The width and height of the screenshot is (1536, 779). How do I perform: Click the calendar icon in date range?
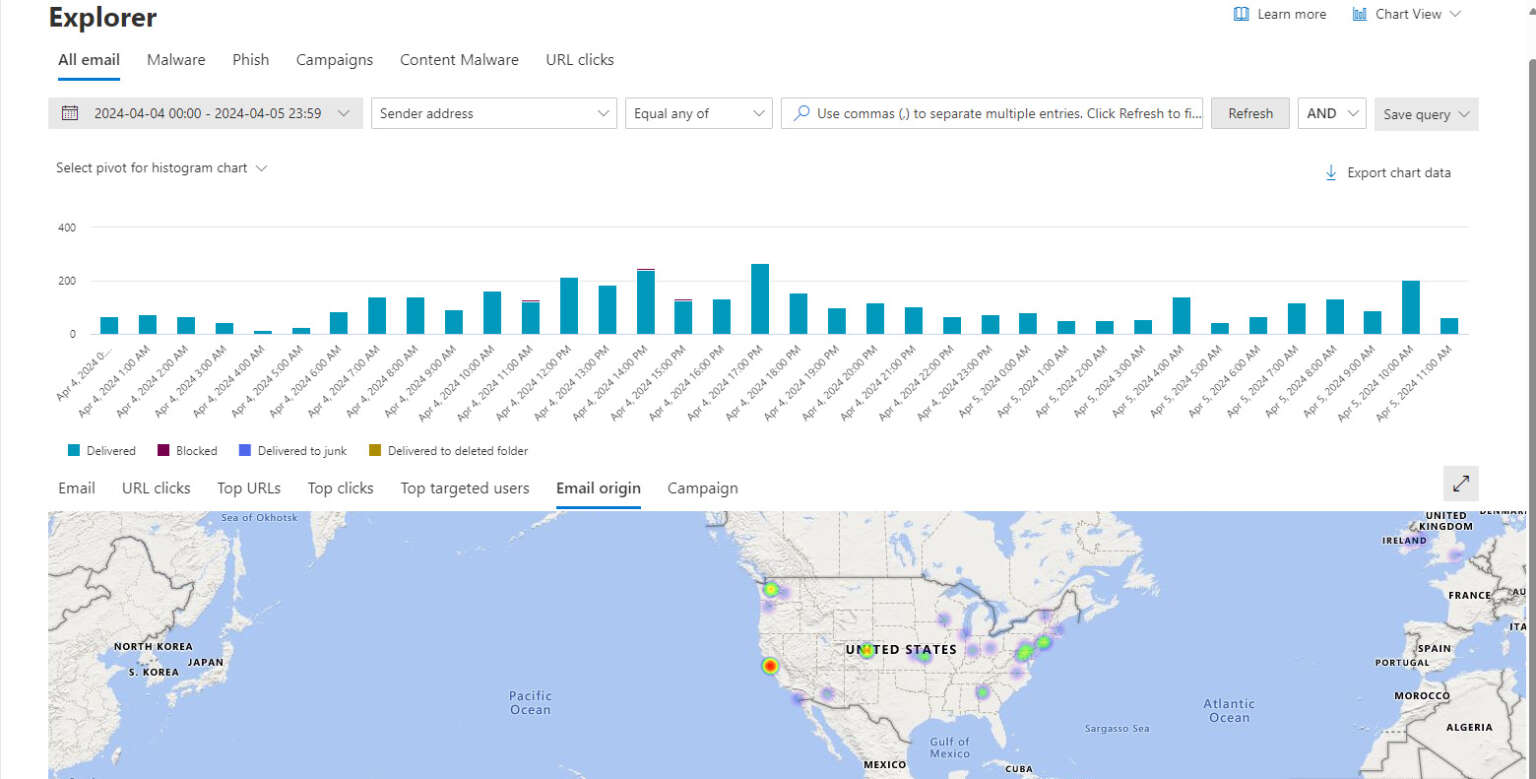coord(70,113)
